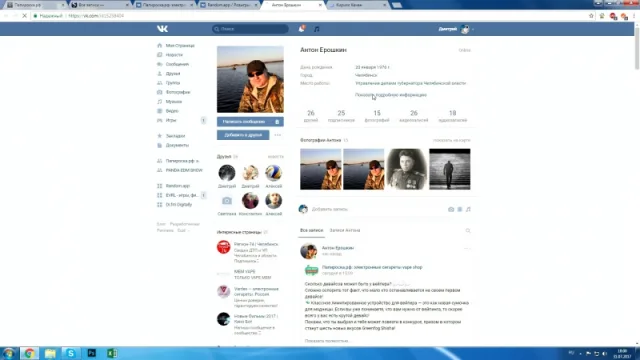
Task: Open Chrome from the taskbar
Action: (29, 353)
